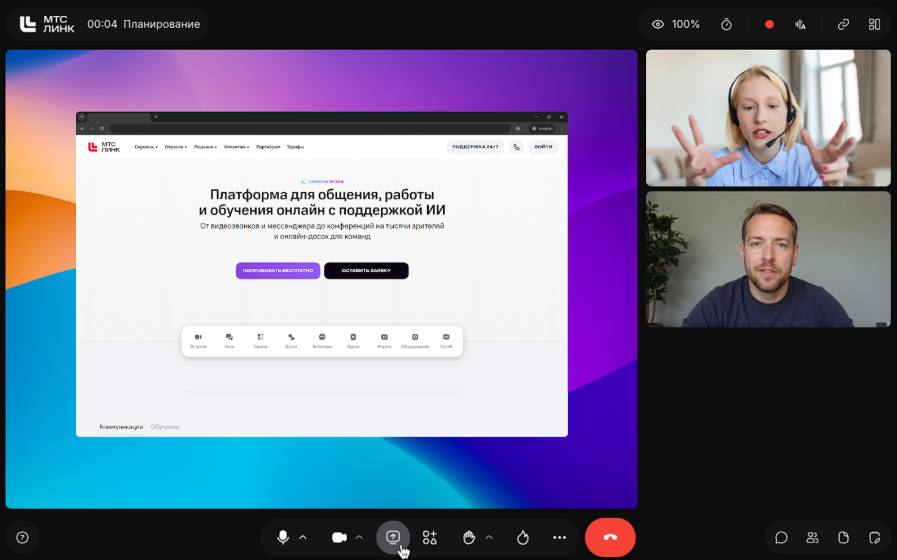This screenshot has height=560, width=897.
Task: Open the timer tool
Action: coord(727,24)
